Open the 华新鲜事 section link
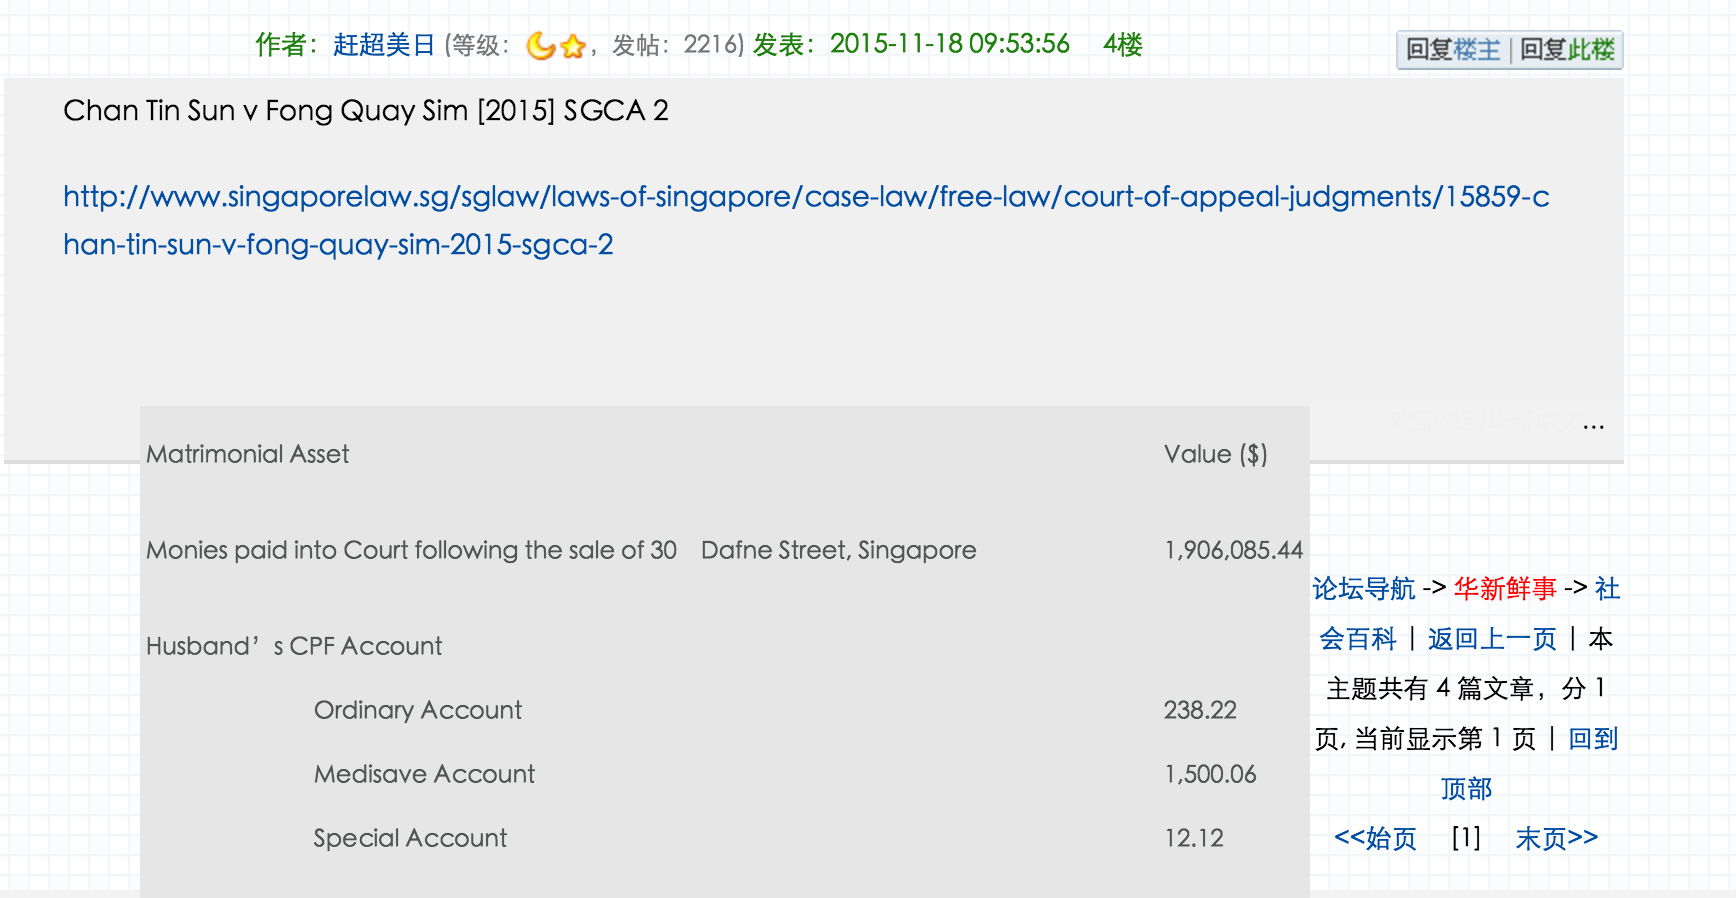This screenshot has height=898, width=1736. [1505, 589]
